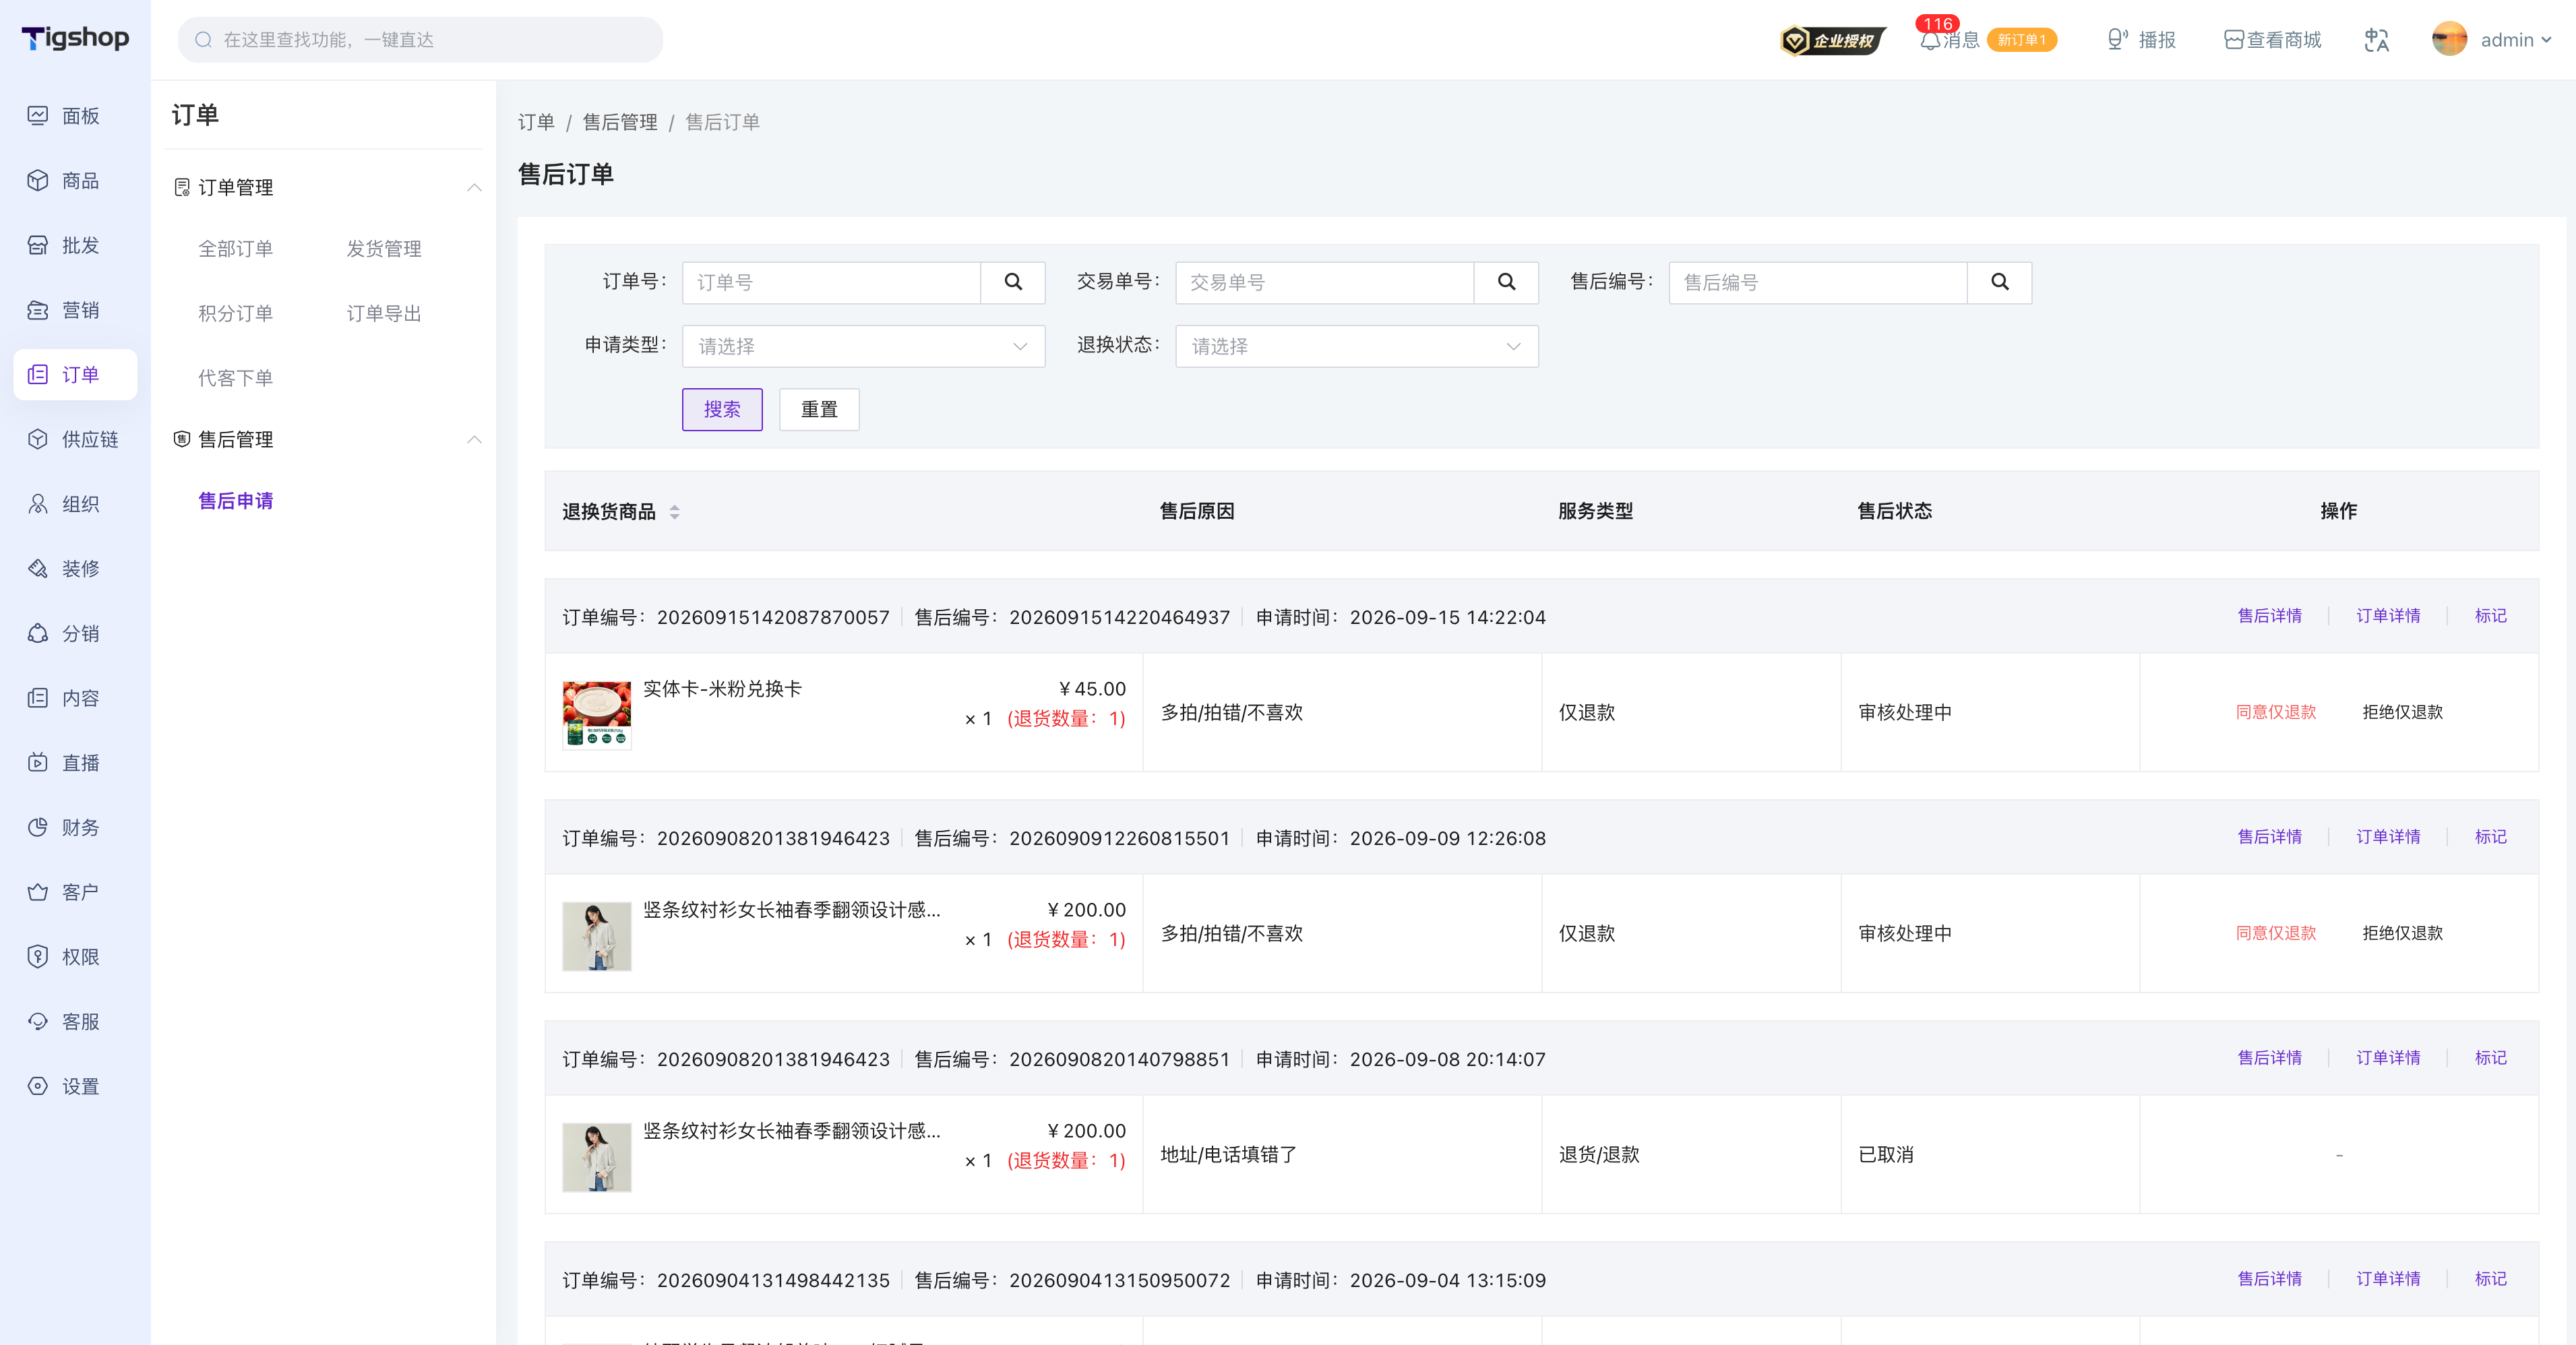Go to 代客下单 submenu
Viewport: 2576px width, 1345px height.
pos(235,378)
